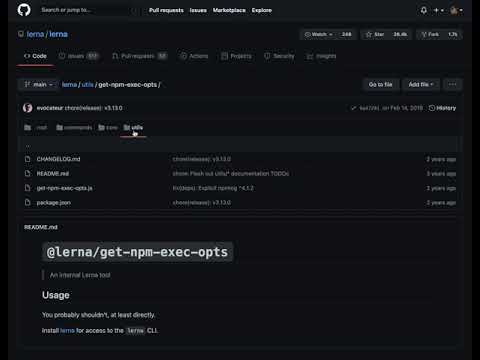Switch to the repo Pull requests tab
This screenshot has height=360, width=480.
click(139, 56)
